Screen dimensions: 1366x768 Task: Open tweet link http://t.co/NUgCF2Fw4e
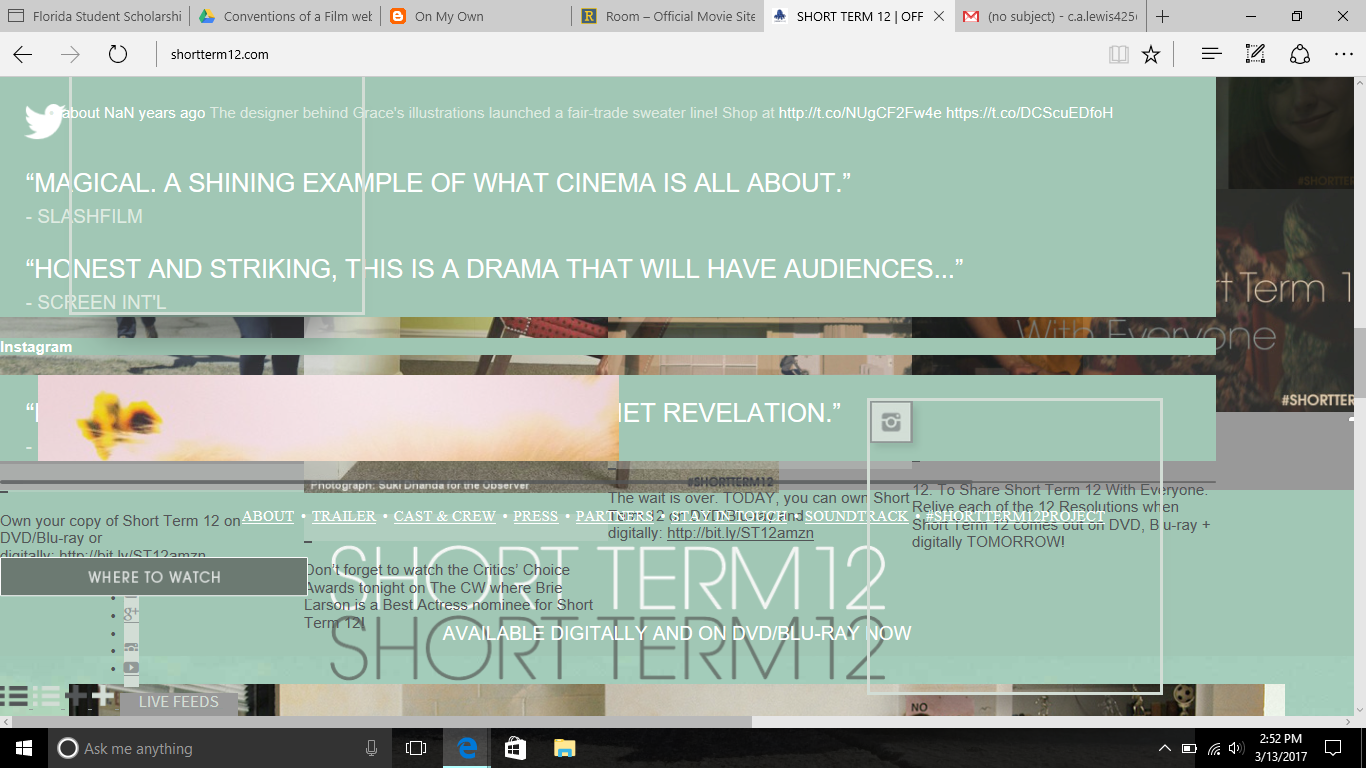point(860,113)
